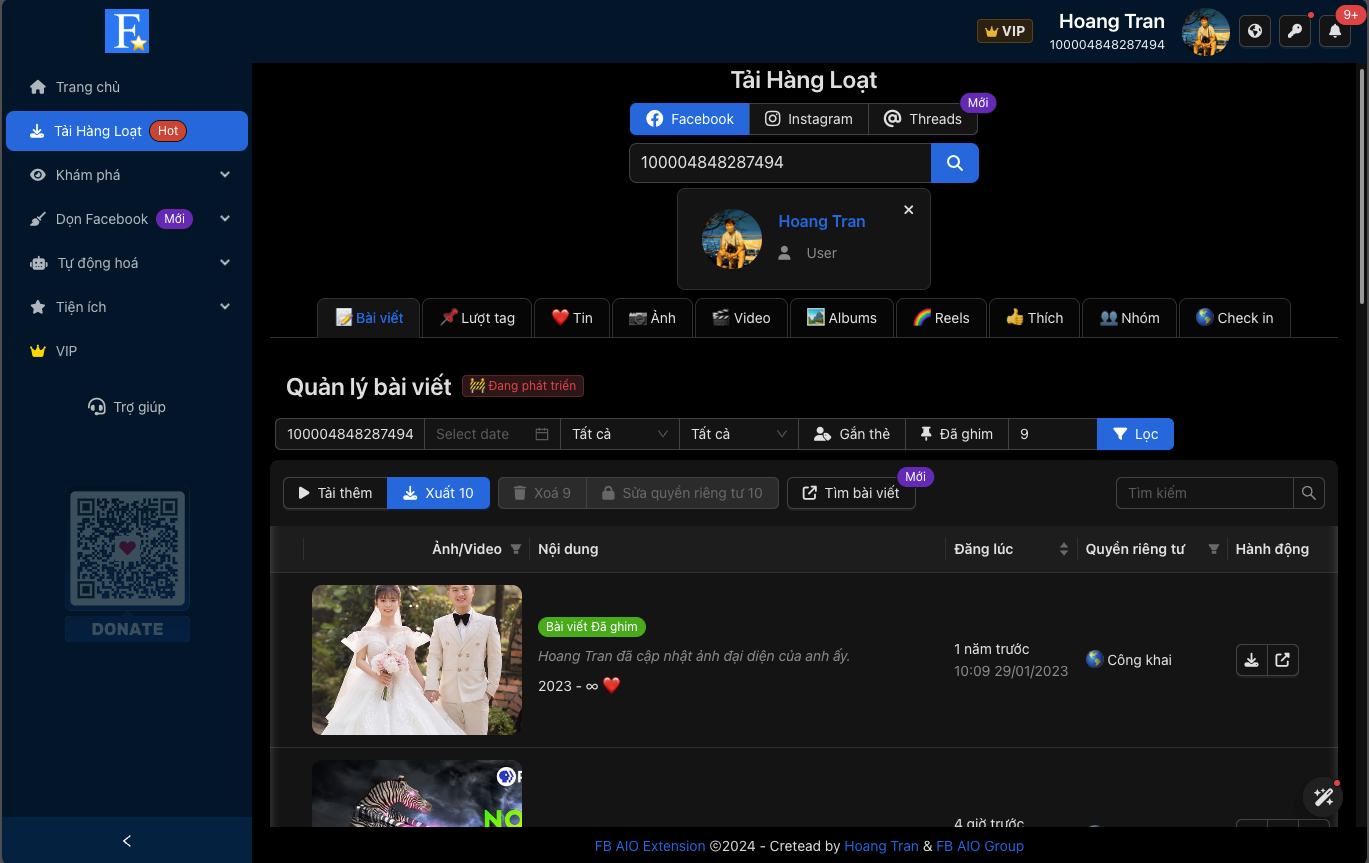Click the Tải thêm button
Screen dimensions: 1369x863
click(x=335, y=493)
